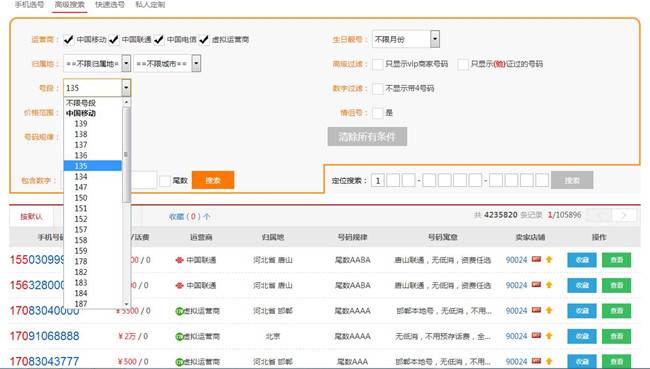
Task: Tick the 尾数 checkbox beside orange search
Action: pyautogui.click(x=165, y=181)
